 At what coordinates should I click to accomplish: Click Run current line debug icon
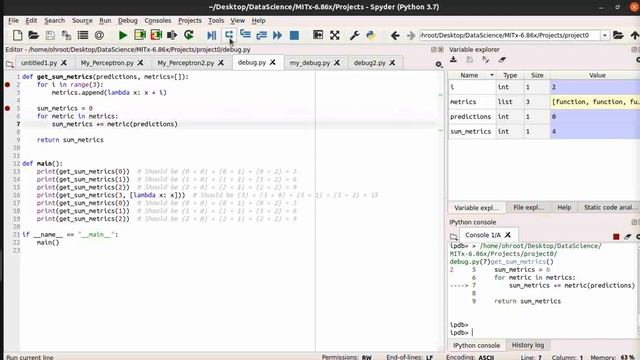[x=229, y=35]
